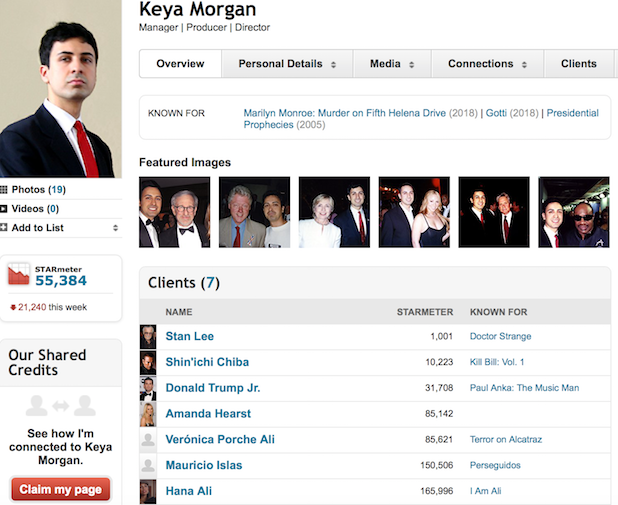618x505 pixels.
Task: Click the placeholder avatar beside Mauricio Islas
Action: point(148,465)
